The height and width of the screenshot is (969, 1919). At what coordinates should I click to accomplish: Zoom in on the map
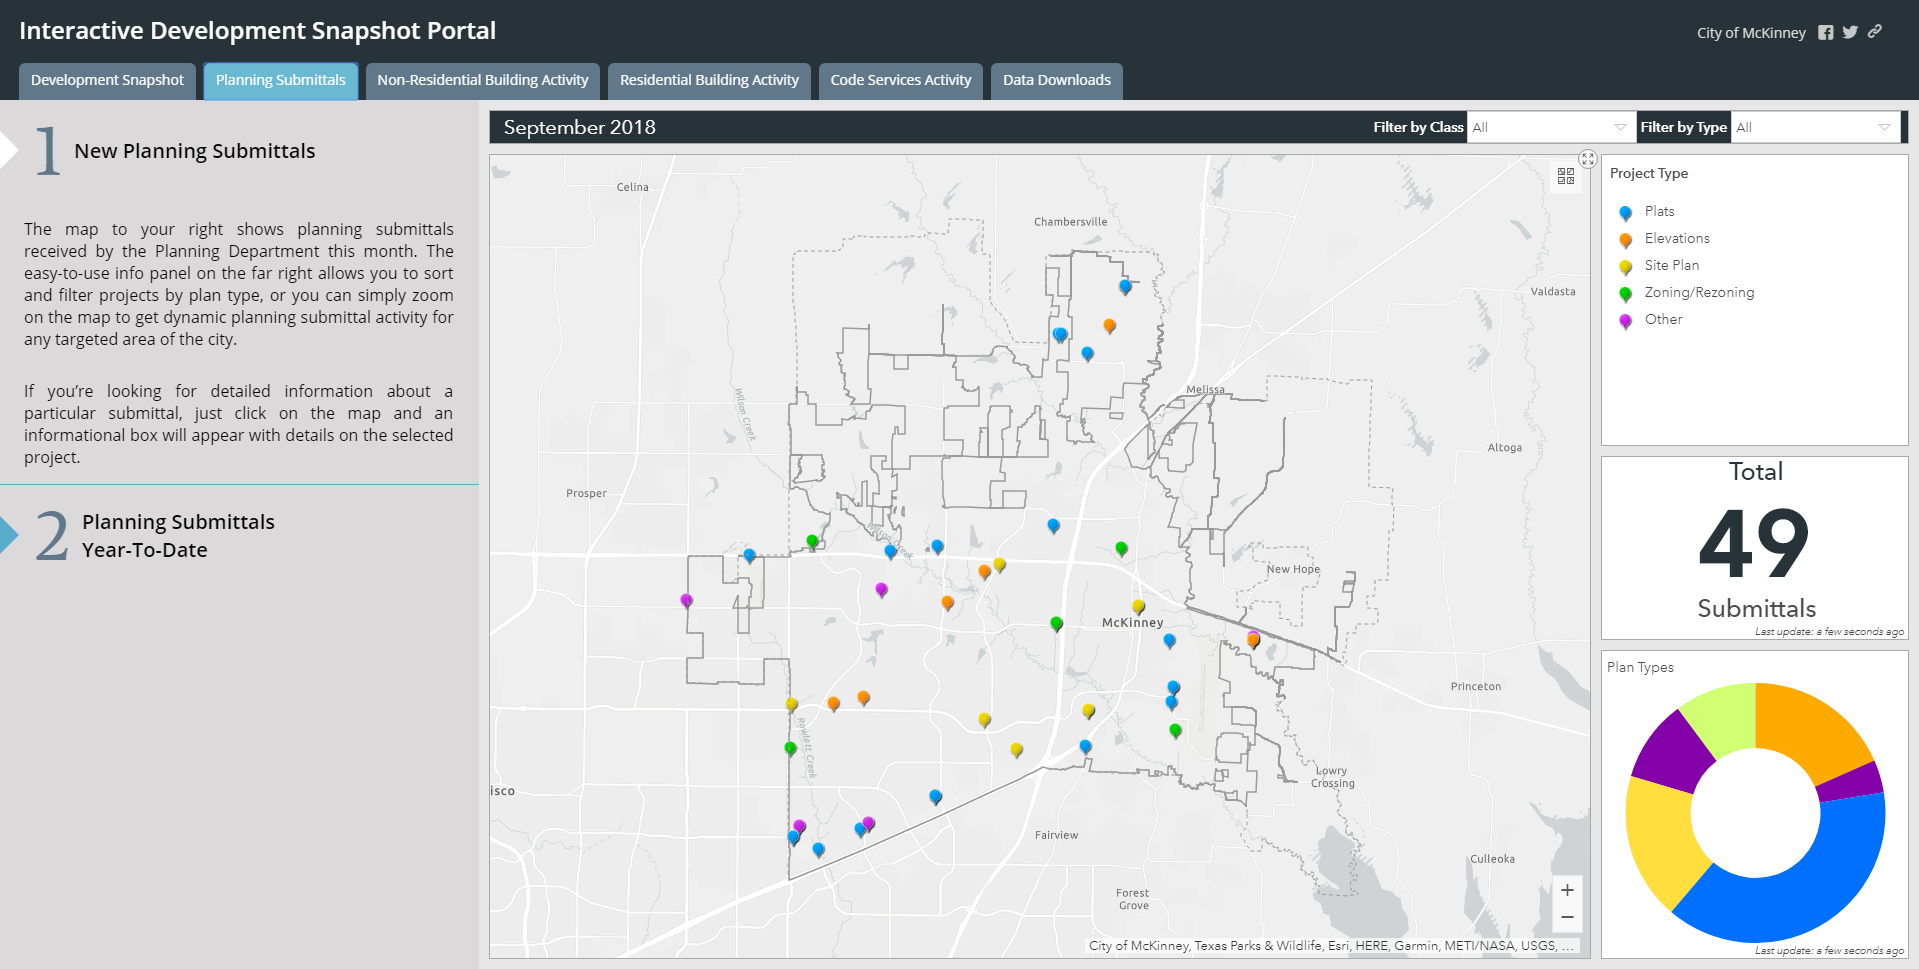(x=1567, y=890)
